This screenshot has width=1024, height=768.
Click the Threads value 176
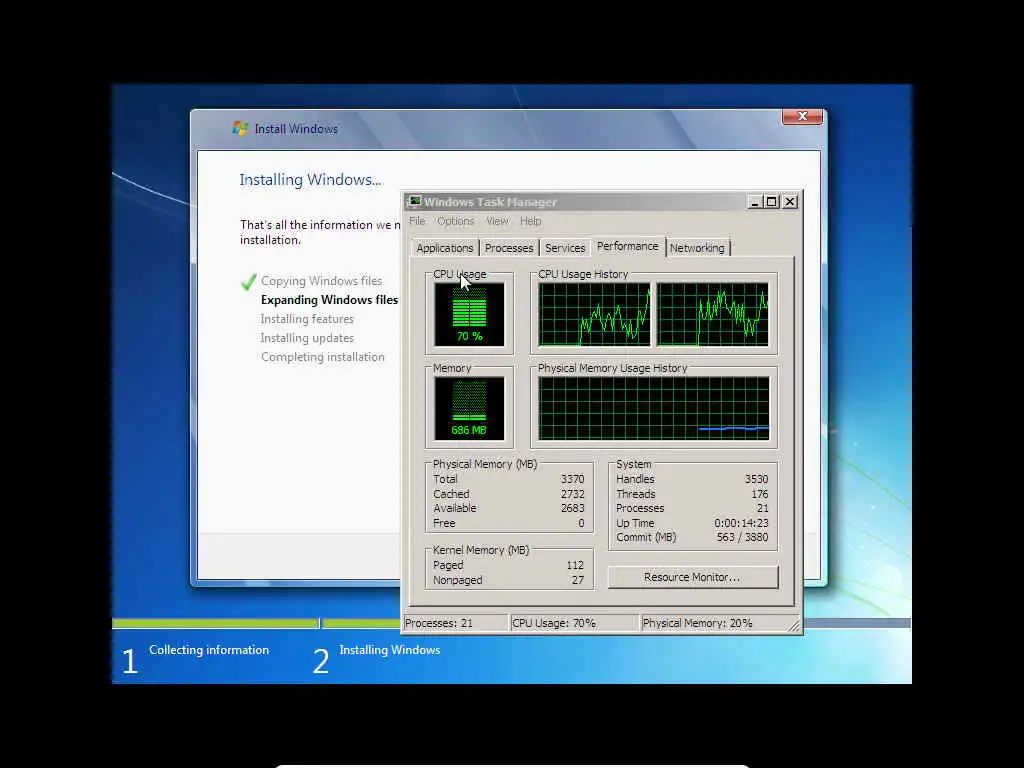pos(760,494)
